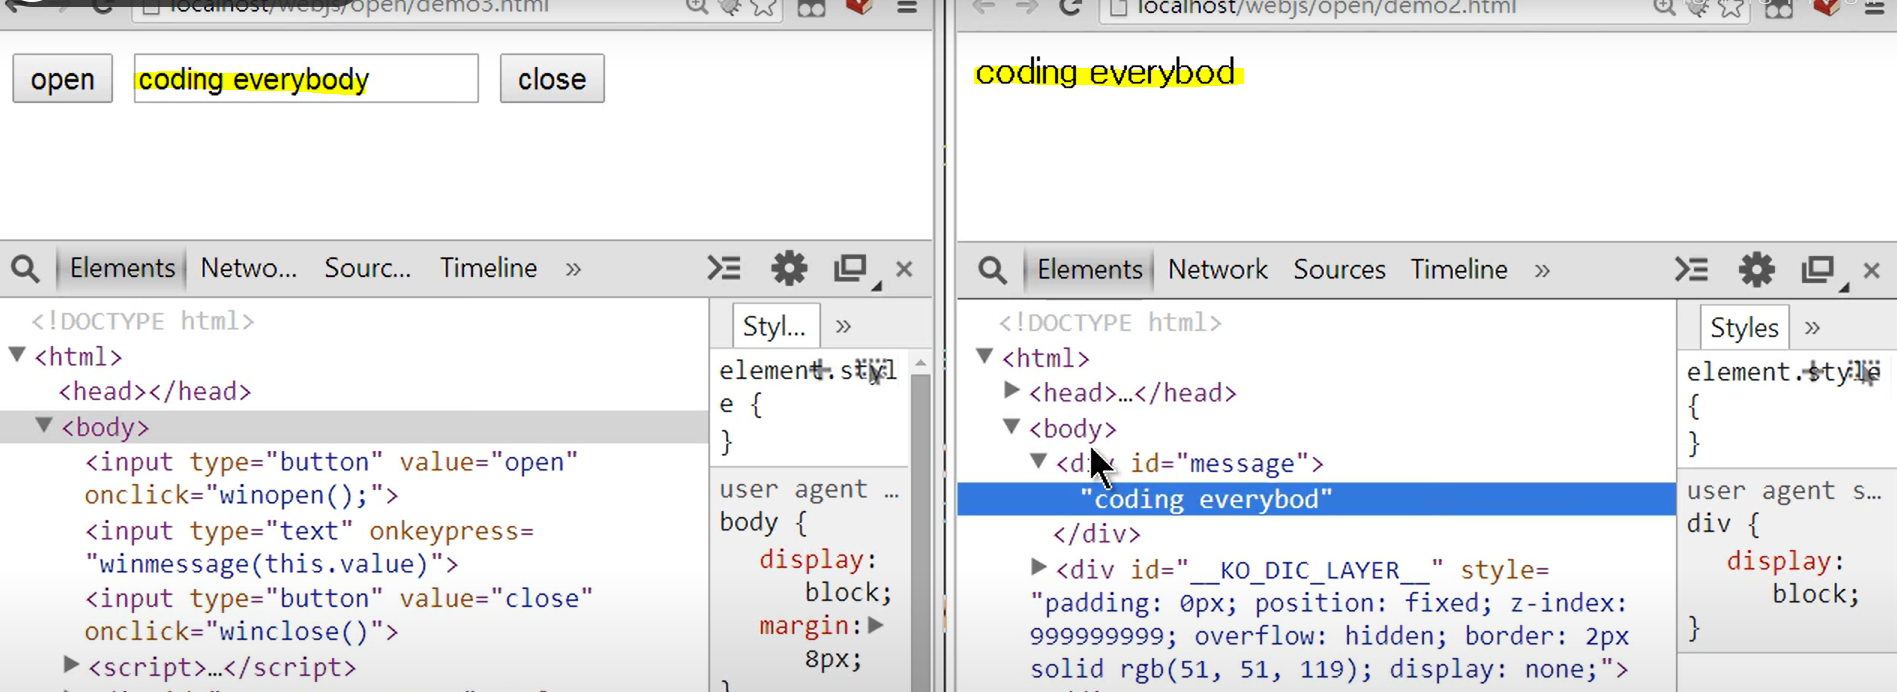
Task: Show more sidebar panes chevron, right DevTools
Action: tap(1812, 328)
